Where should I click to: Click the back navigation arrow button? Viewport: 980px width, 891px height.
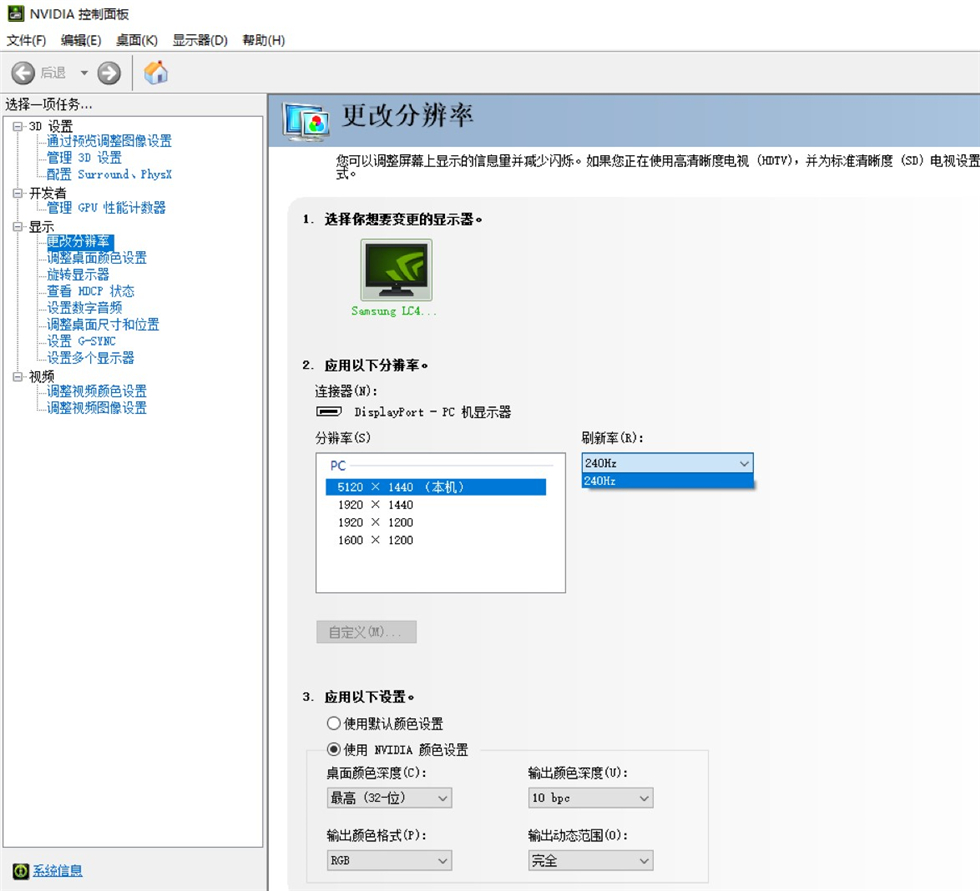click(22, 72)
